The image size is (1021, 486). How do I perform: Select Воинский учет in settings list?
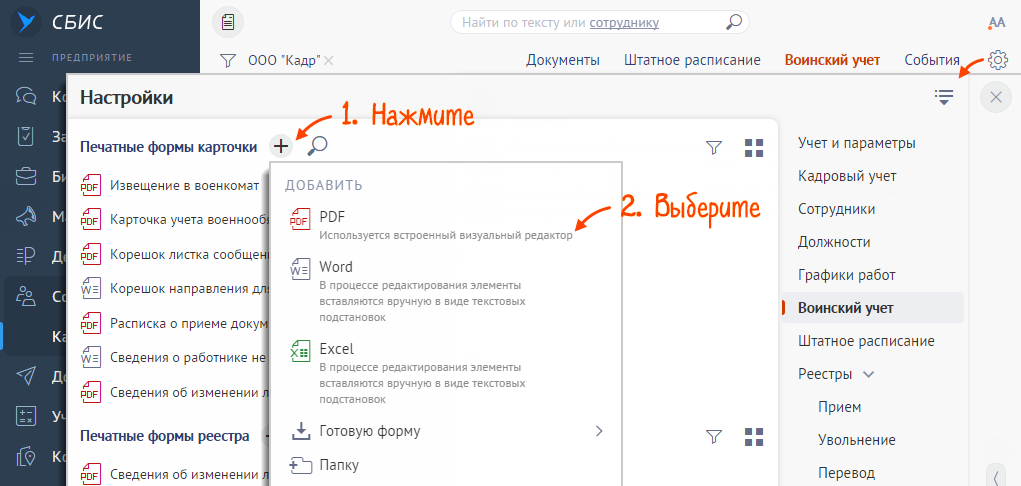click(x=873, y=308)
